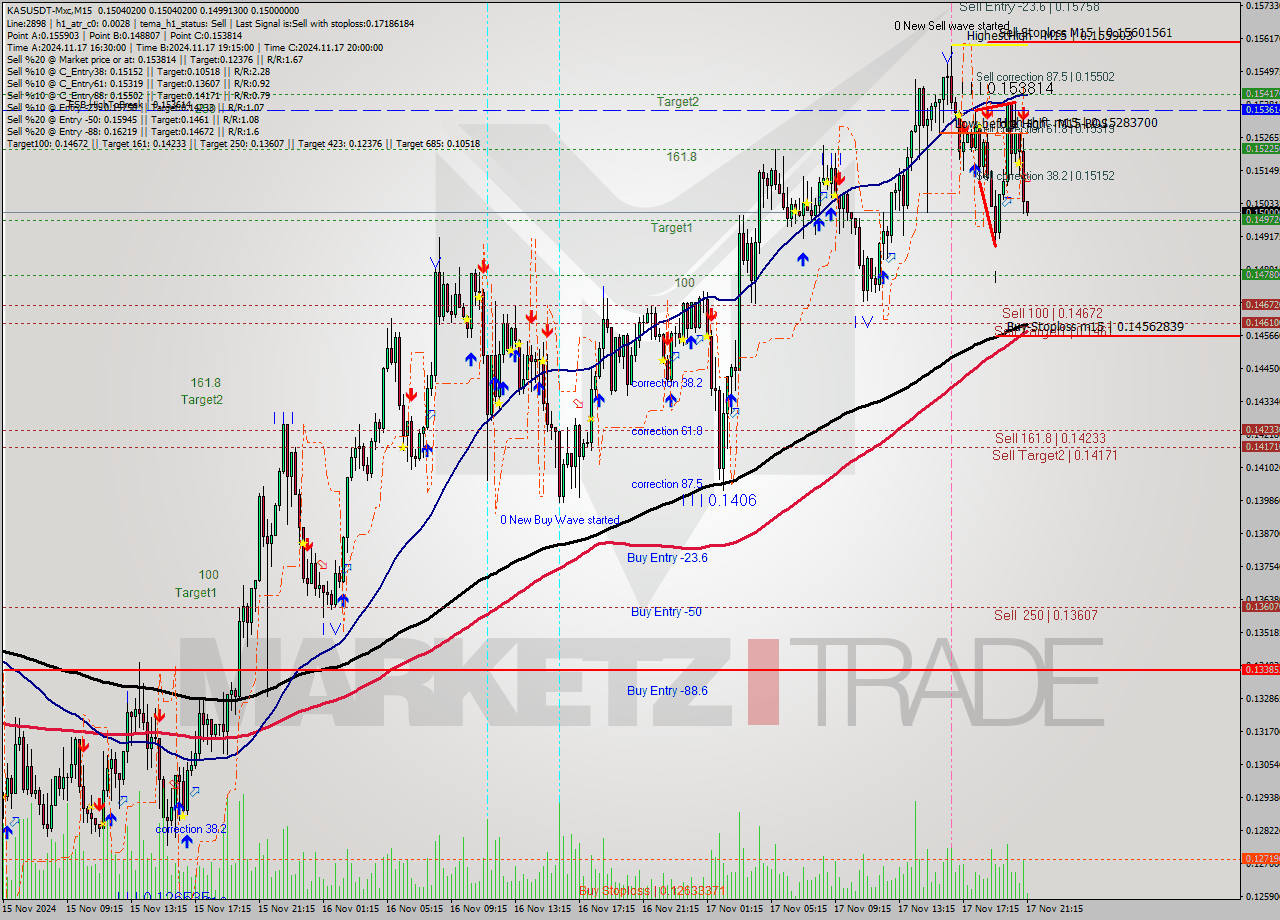
Task: Select the Buy Stoploss m15 | 0.14562839 label
Action: (x=1095, y=327)
